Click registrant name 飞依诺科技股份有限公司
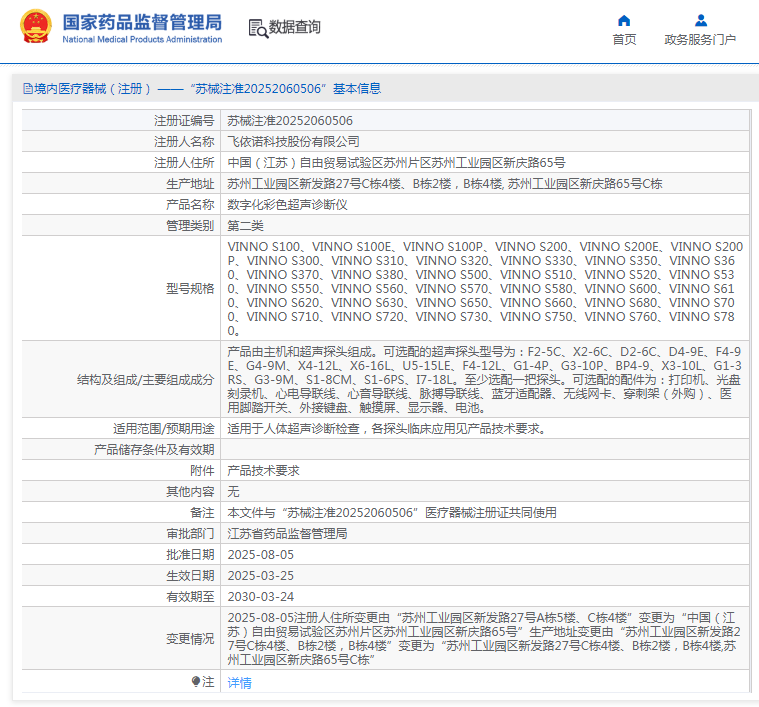The width and height of the screenshot is (759, 707). (293, 141)
